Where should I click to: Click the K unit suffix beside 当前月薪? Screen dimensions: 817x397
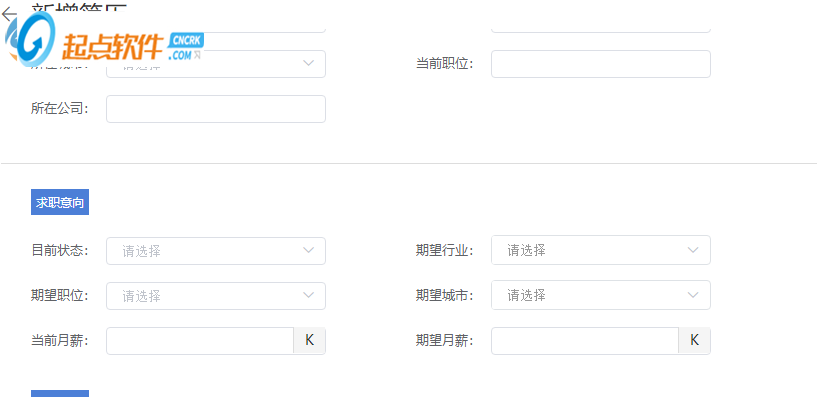310,340
